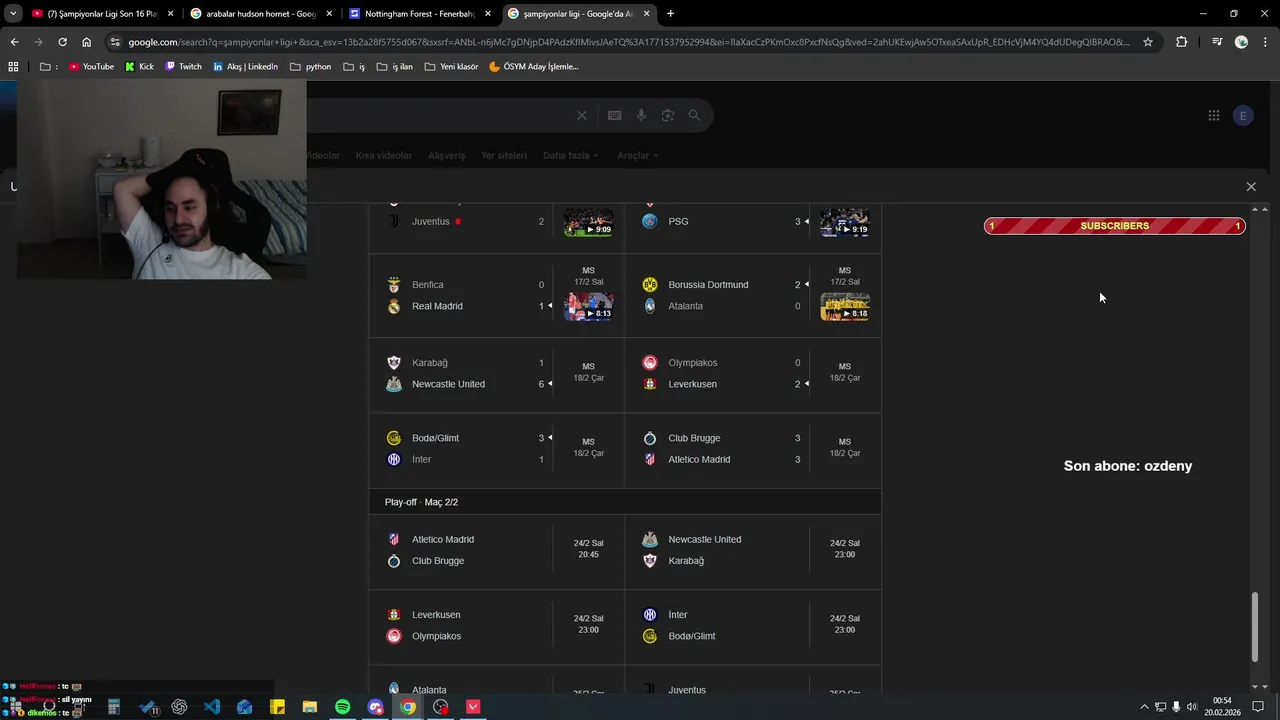
Task: Open the Leverkusen vs Olympiakos 24/2 fixture
Action: 497,626
